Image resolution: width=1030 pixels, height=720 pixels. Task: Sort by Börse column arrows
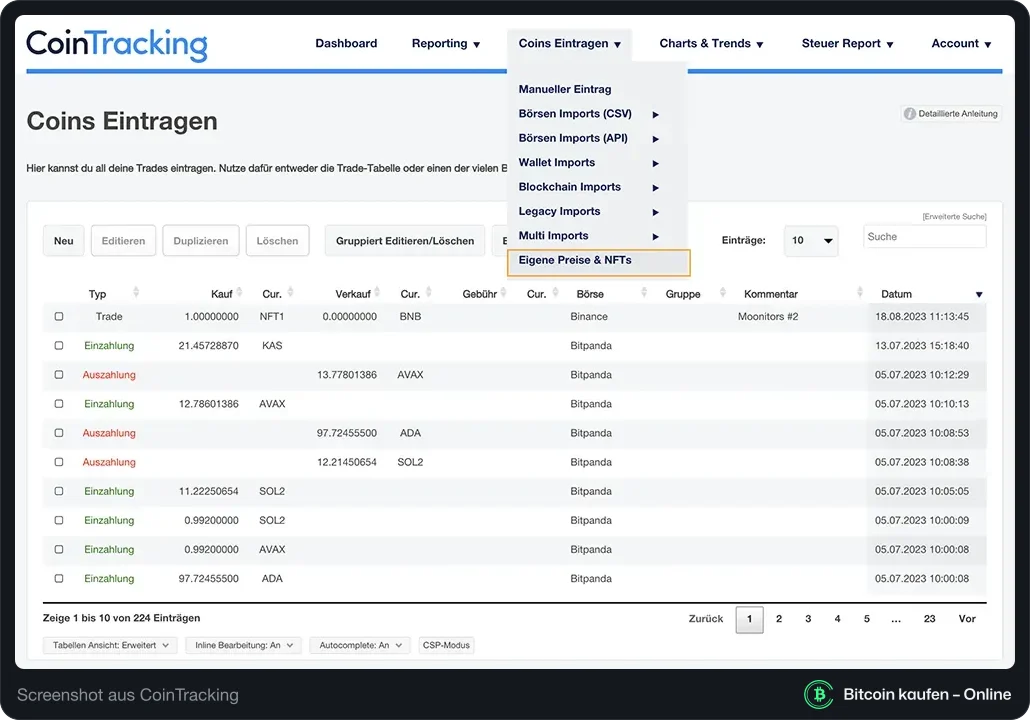(x=644, y=292)
